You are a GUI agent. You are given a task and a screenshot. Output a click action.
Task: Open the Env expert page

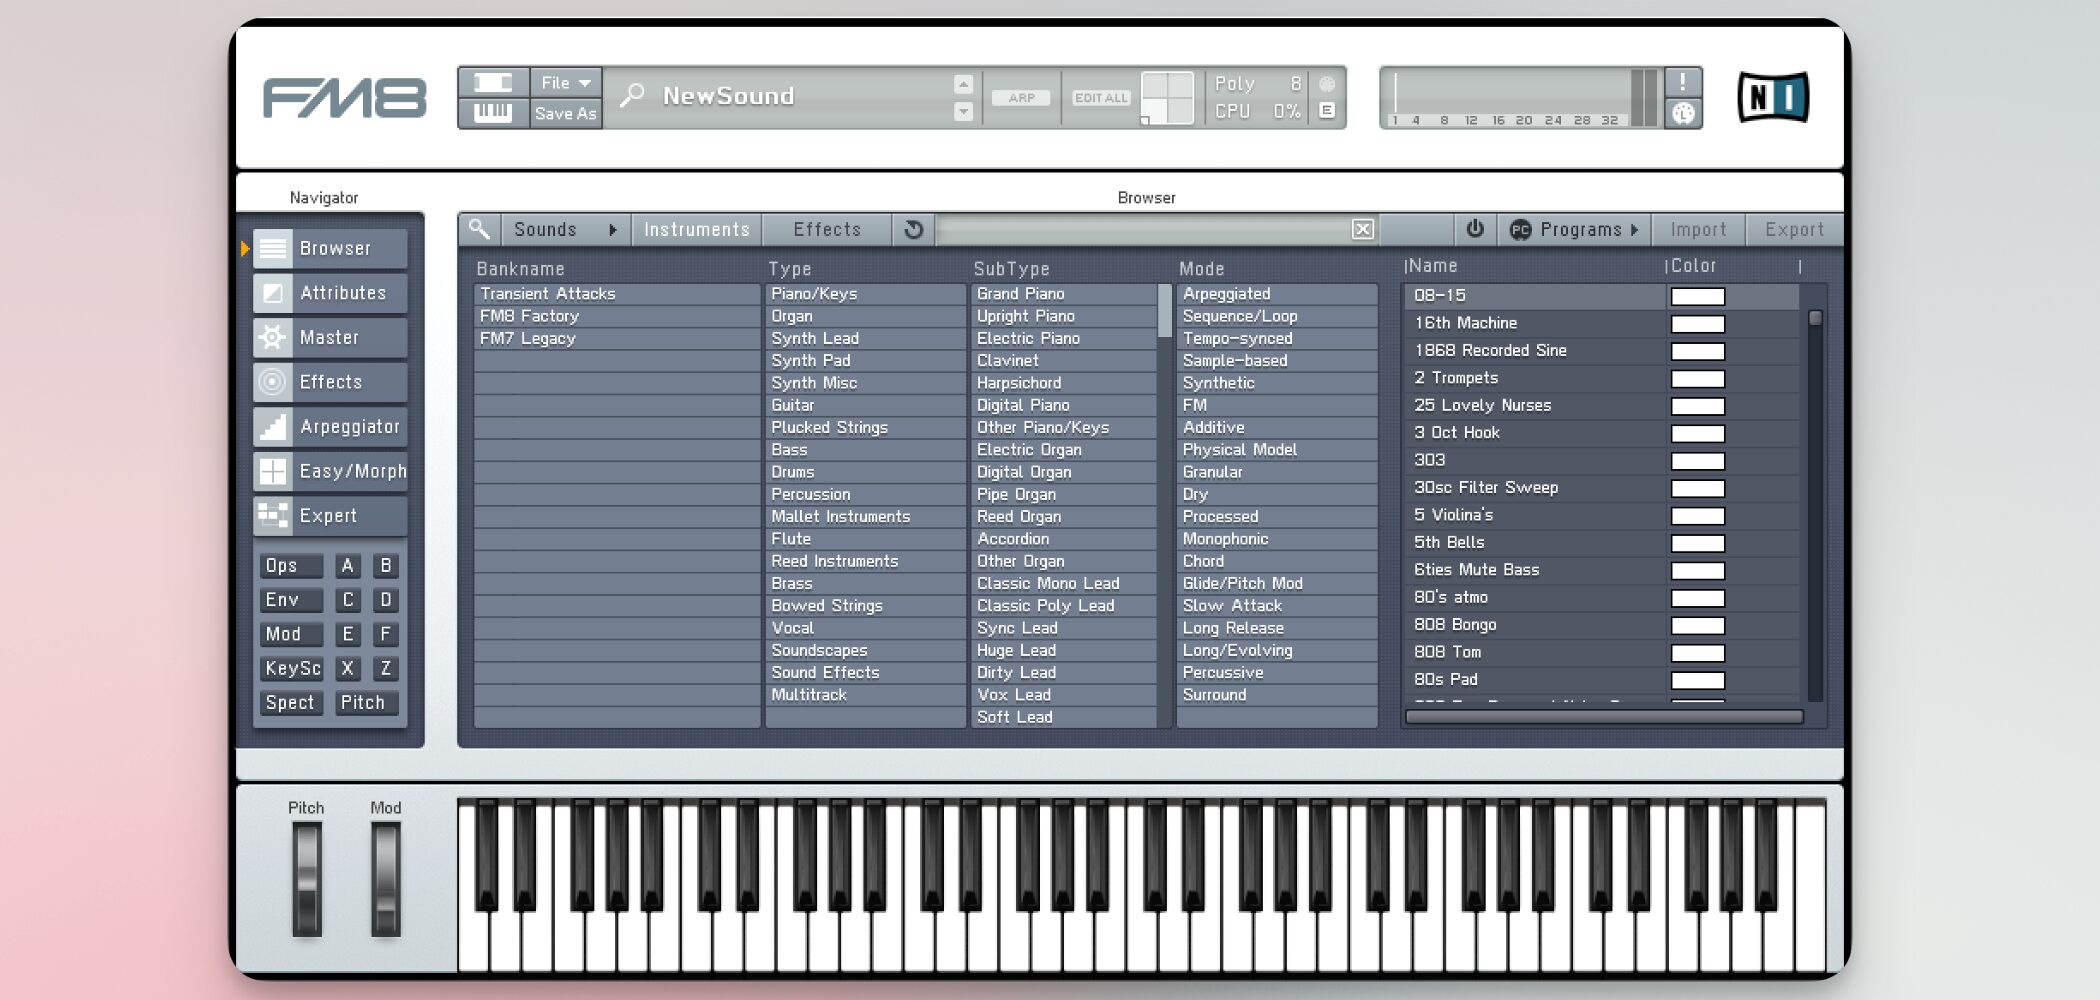point(290,600)
